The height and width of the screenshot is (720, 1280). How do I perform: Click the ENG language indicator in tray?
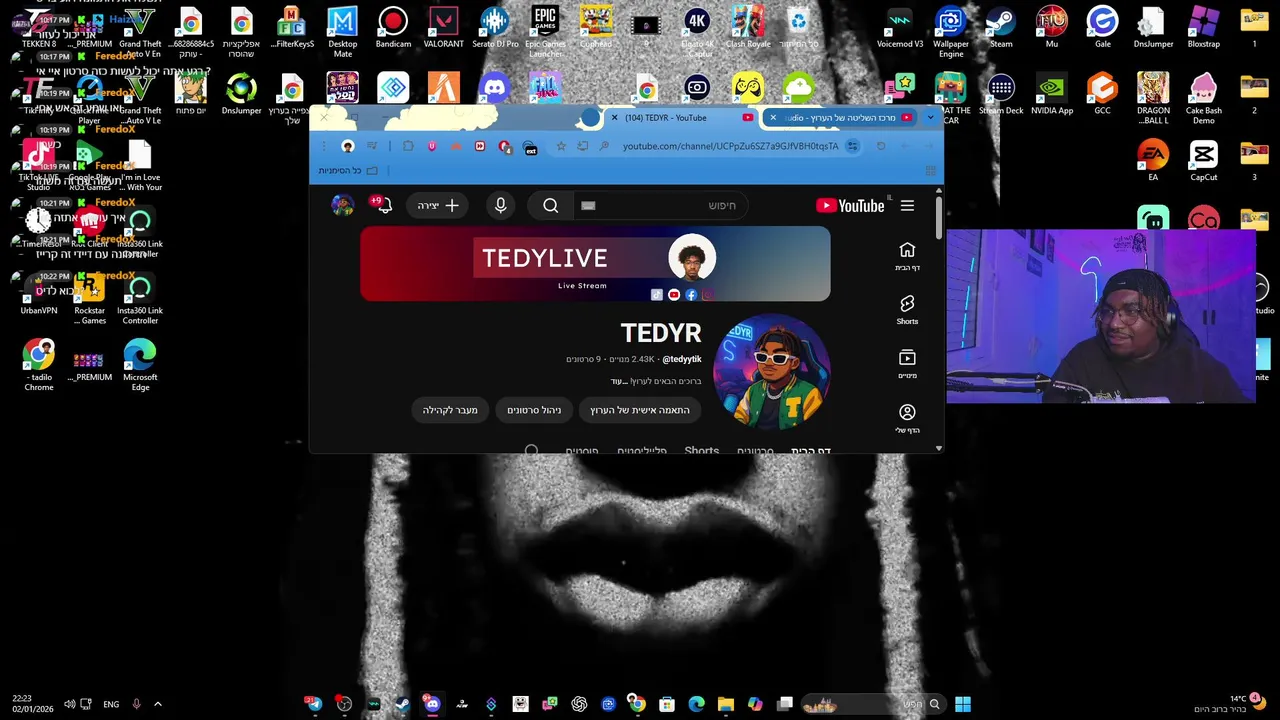111,705
